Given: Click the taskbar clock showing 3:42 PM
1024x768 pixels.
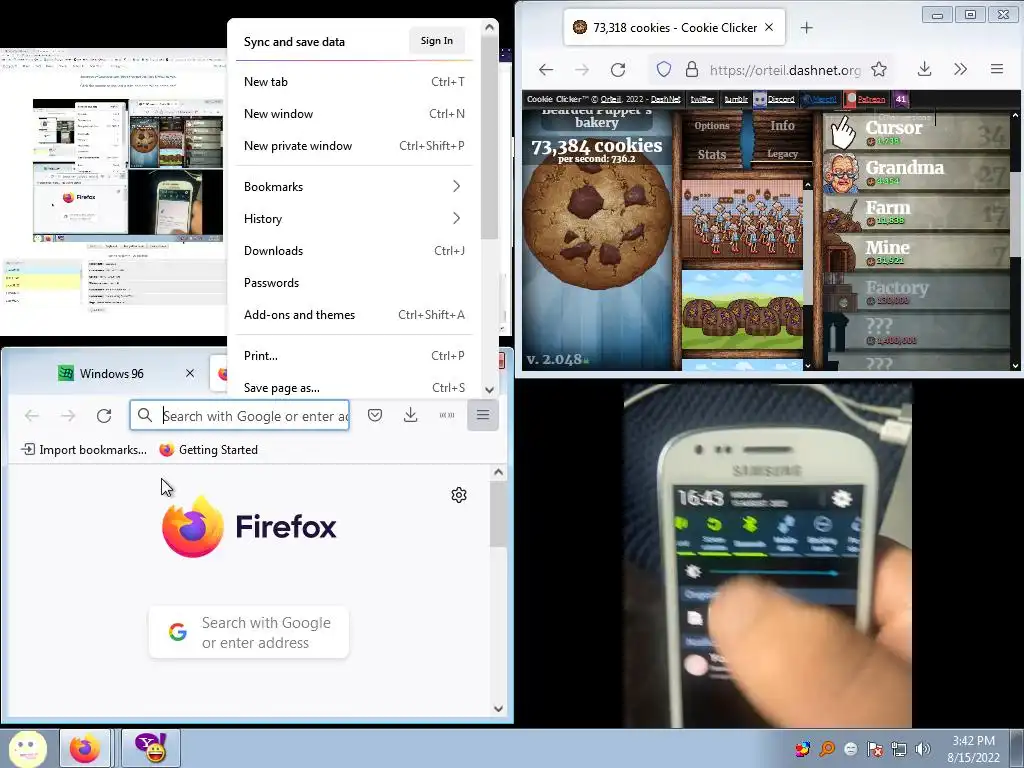Looking at the screenshot, I should [x=973, y=749].
